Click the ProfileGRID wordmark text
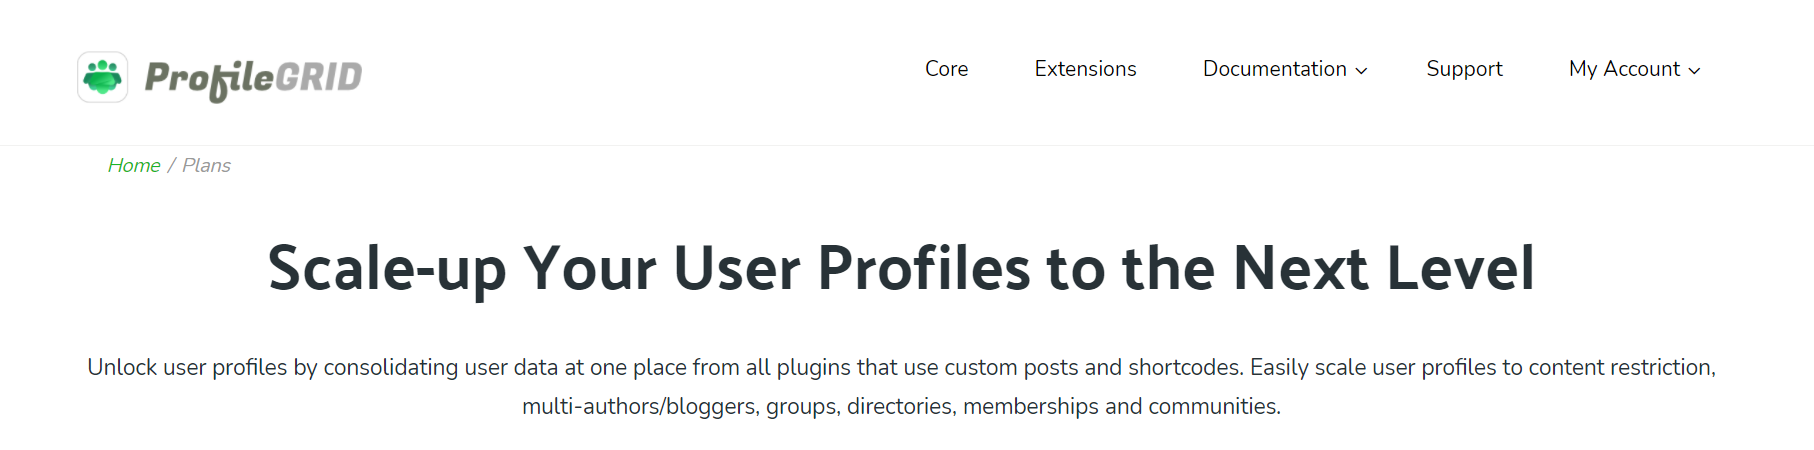The image size is (1814, 450). 252,78
